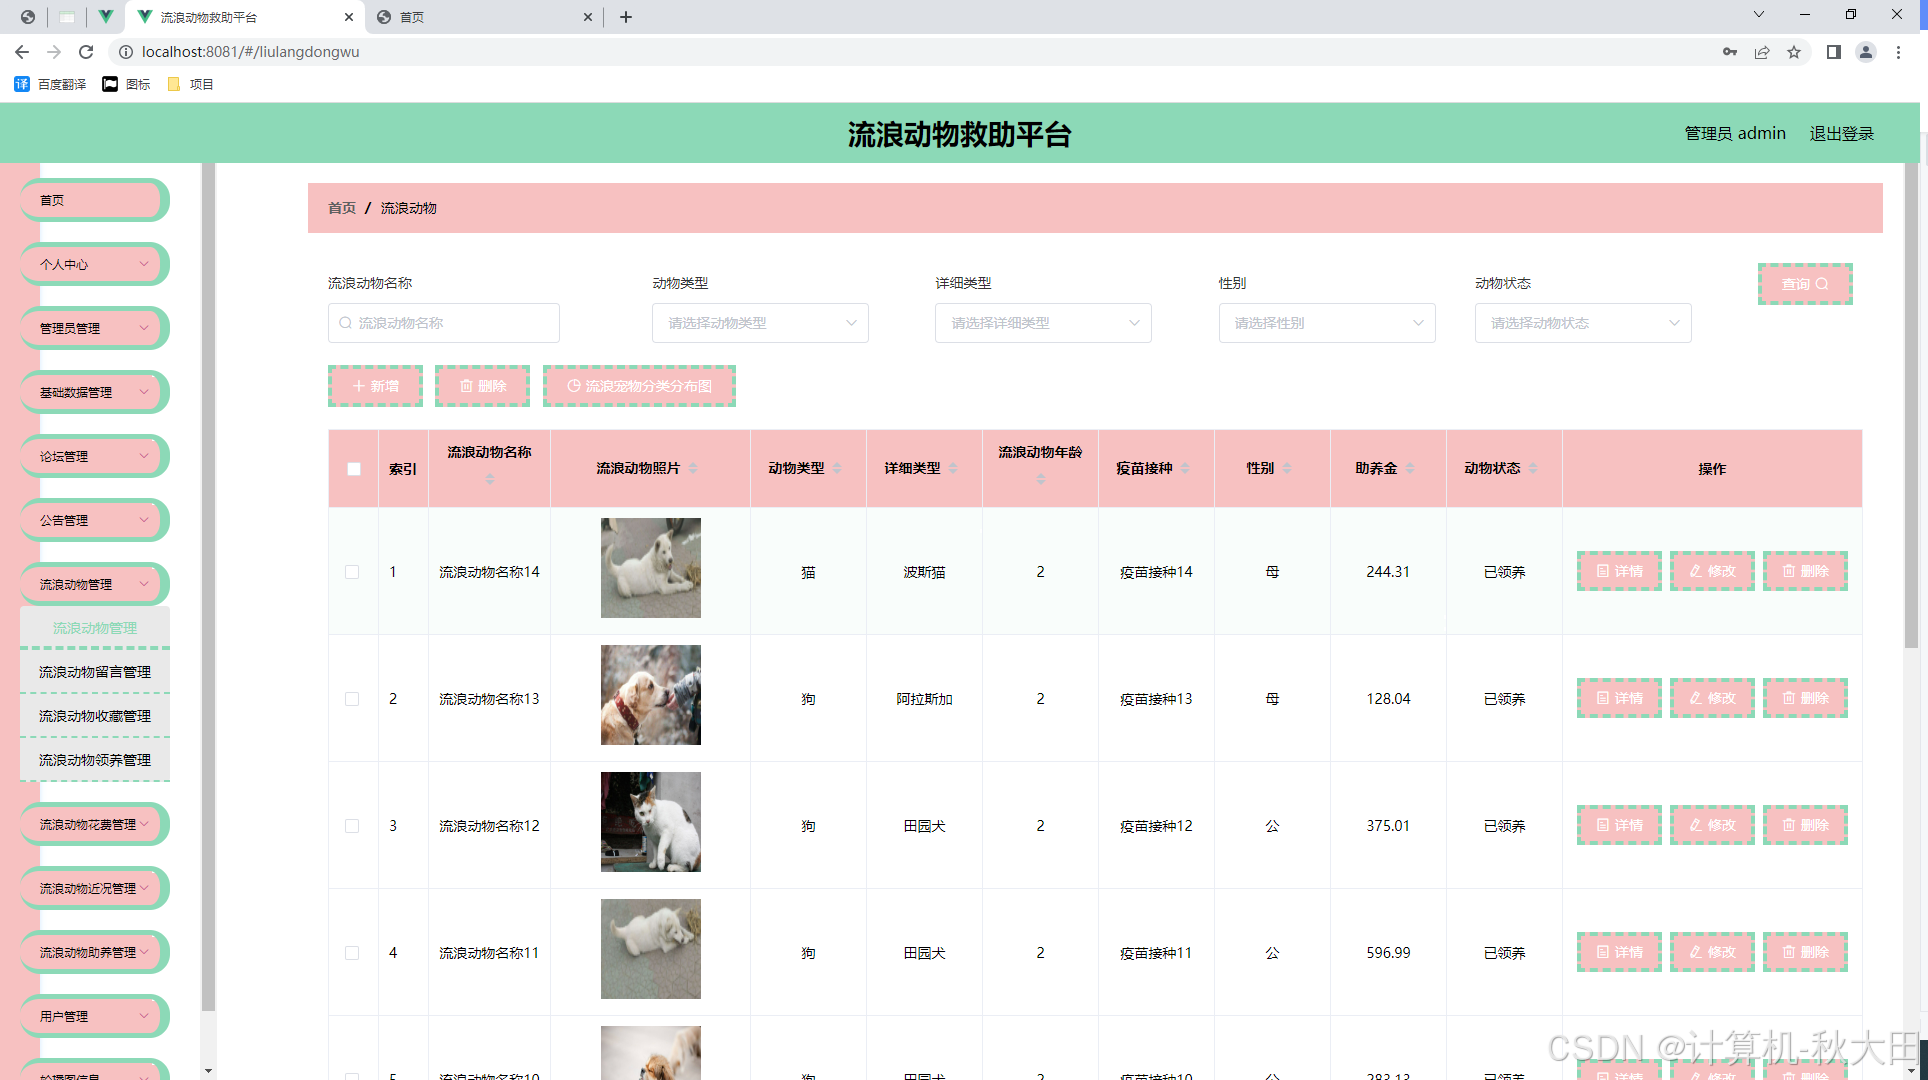The image size is (1928, 1080).
Task: Open the 请选择动物类型 dropdown
Action: pos(760,323)
